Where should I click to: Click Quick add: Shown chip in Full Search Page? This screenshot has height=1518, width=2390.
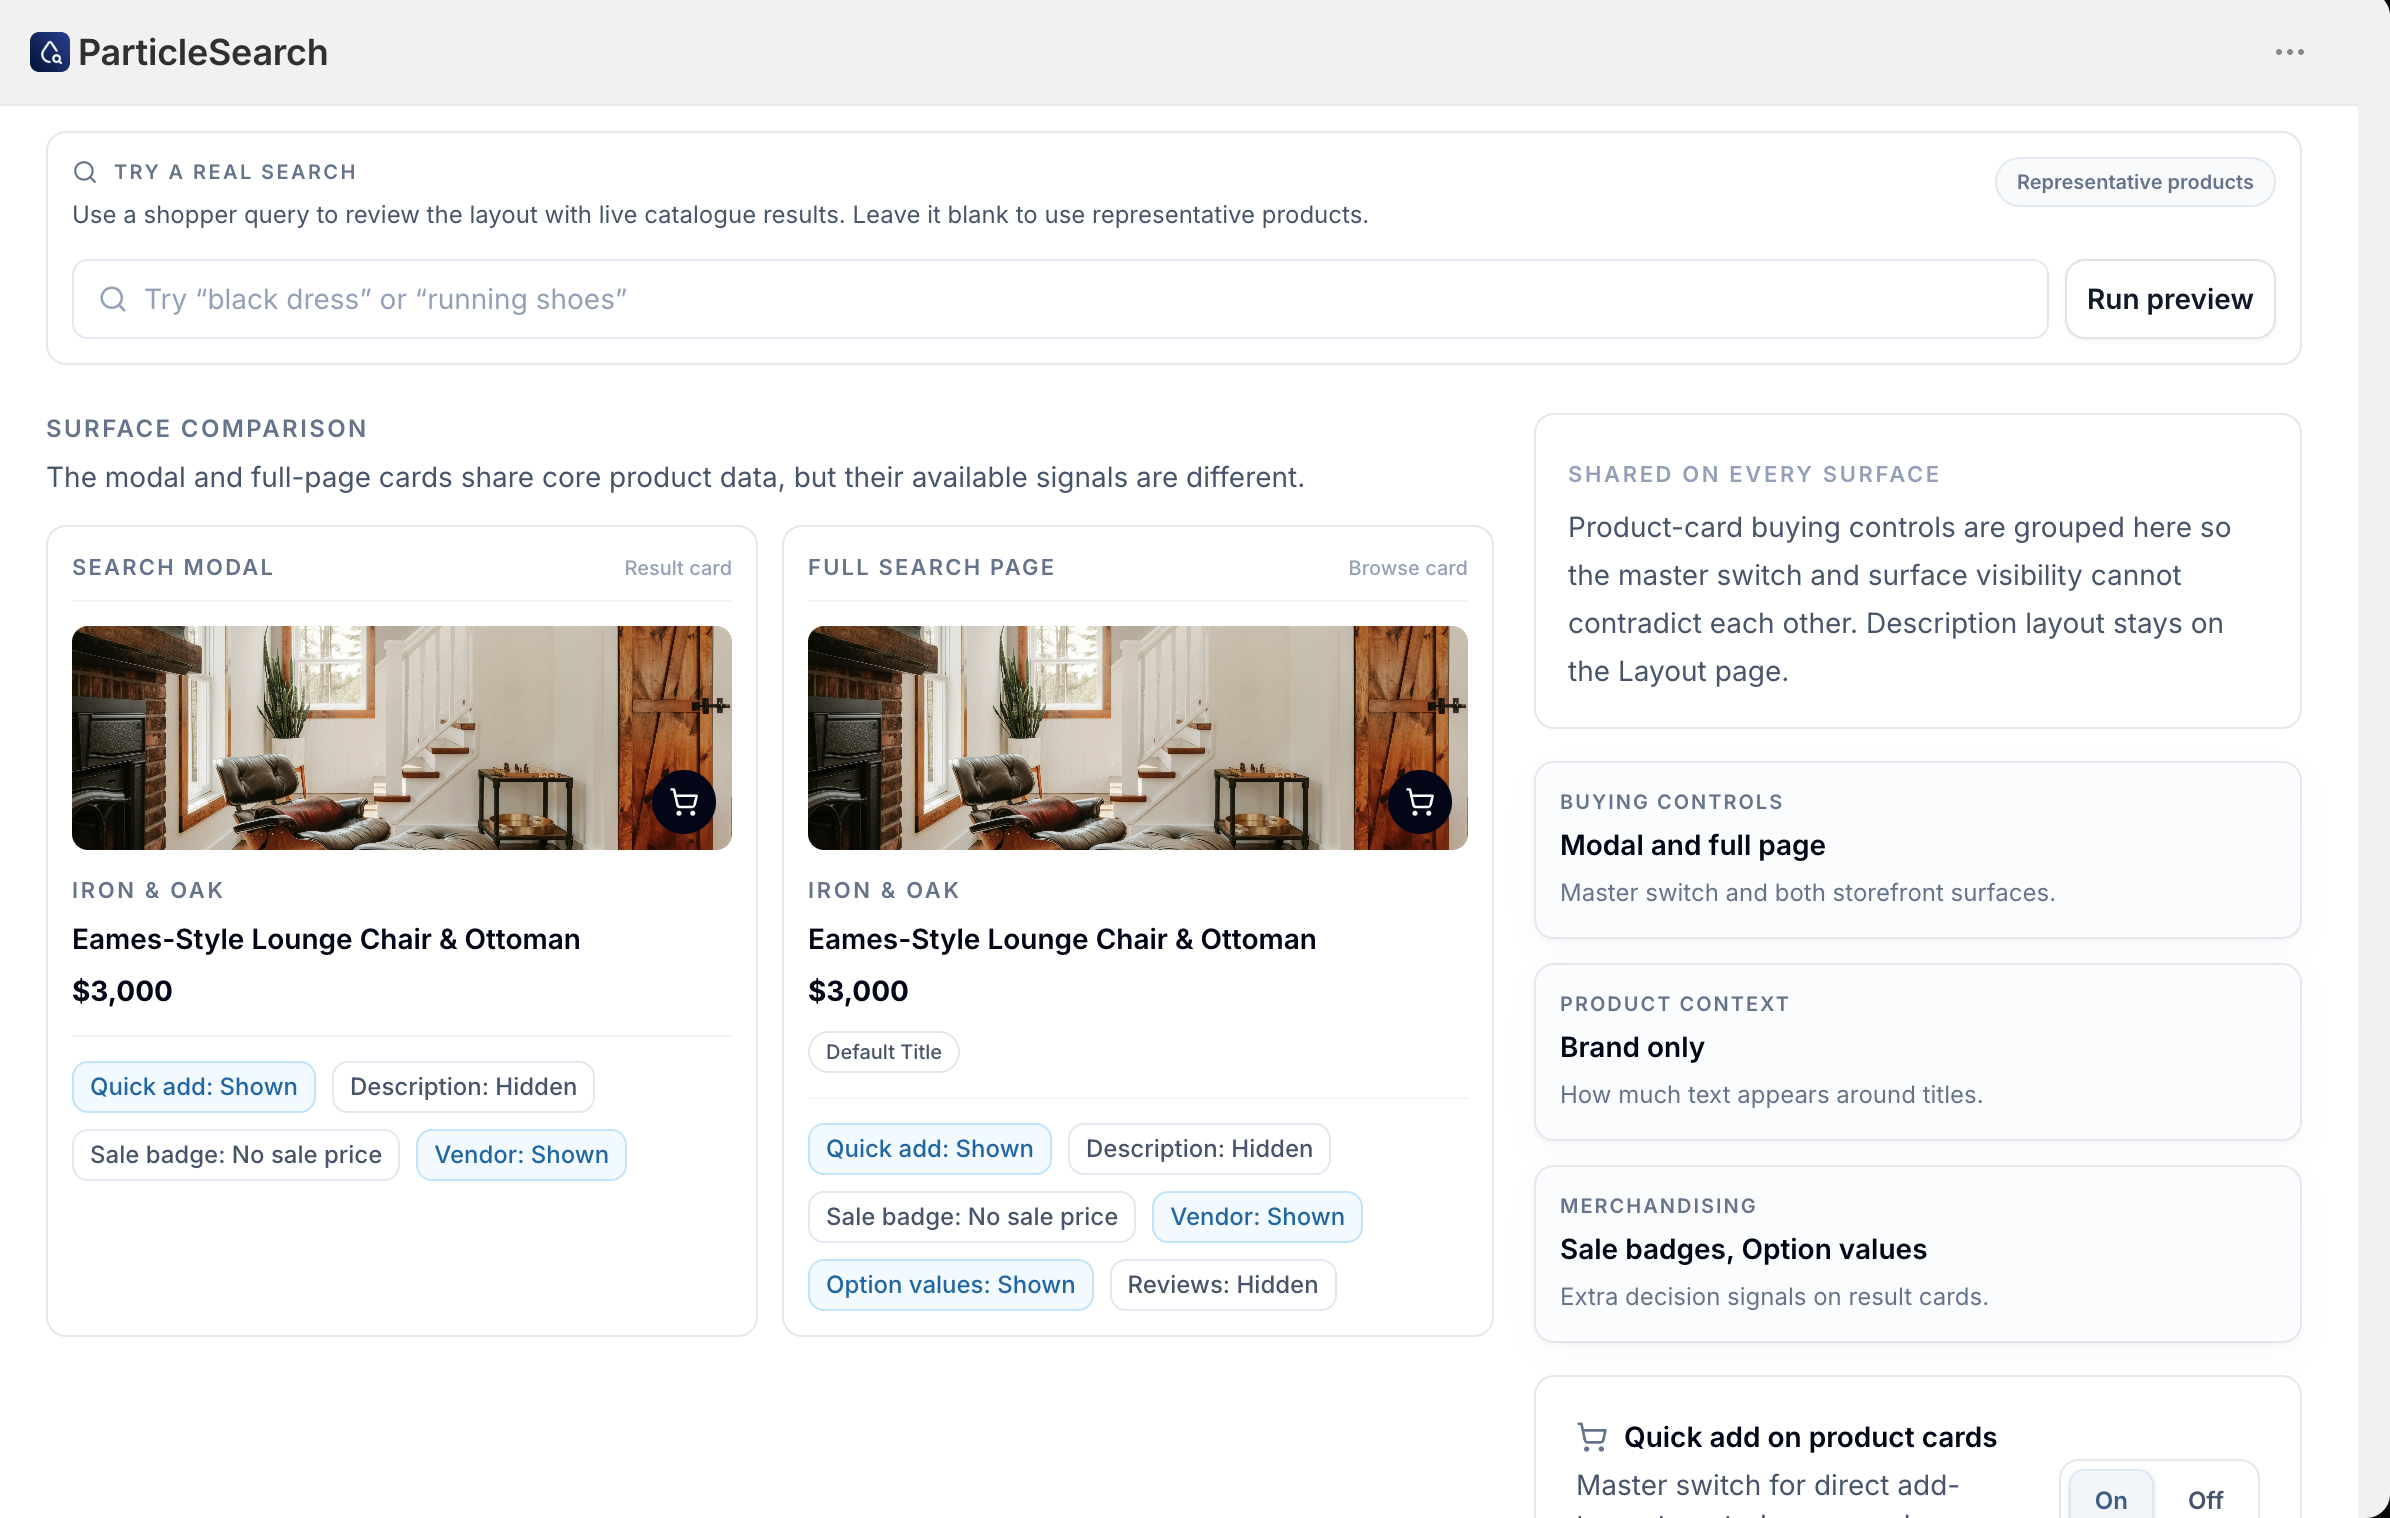930,1149
